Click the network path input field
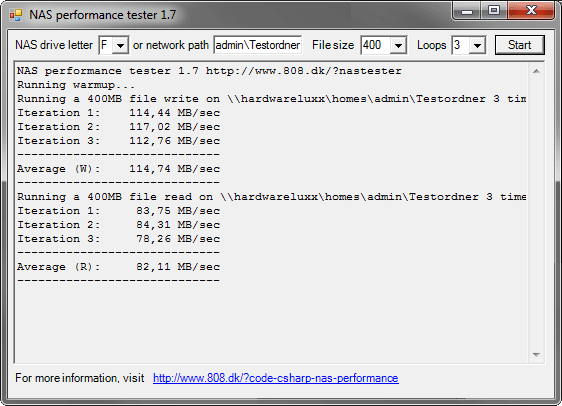This screenshot has height=406, width=562. click(x=257, y=45)
